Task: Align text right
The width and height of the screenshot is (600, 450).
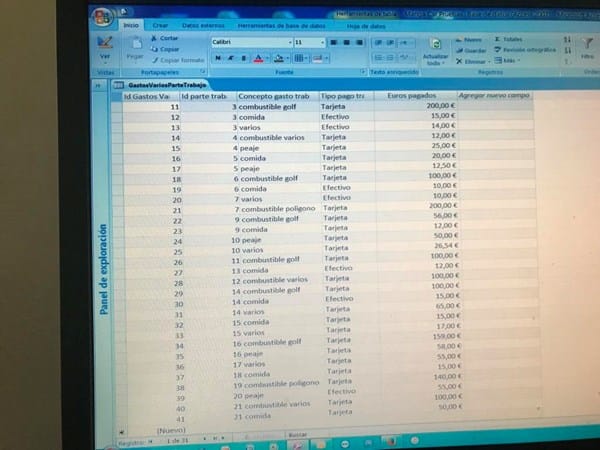Action: 359,42
